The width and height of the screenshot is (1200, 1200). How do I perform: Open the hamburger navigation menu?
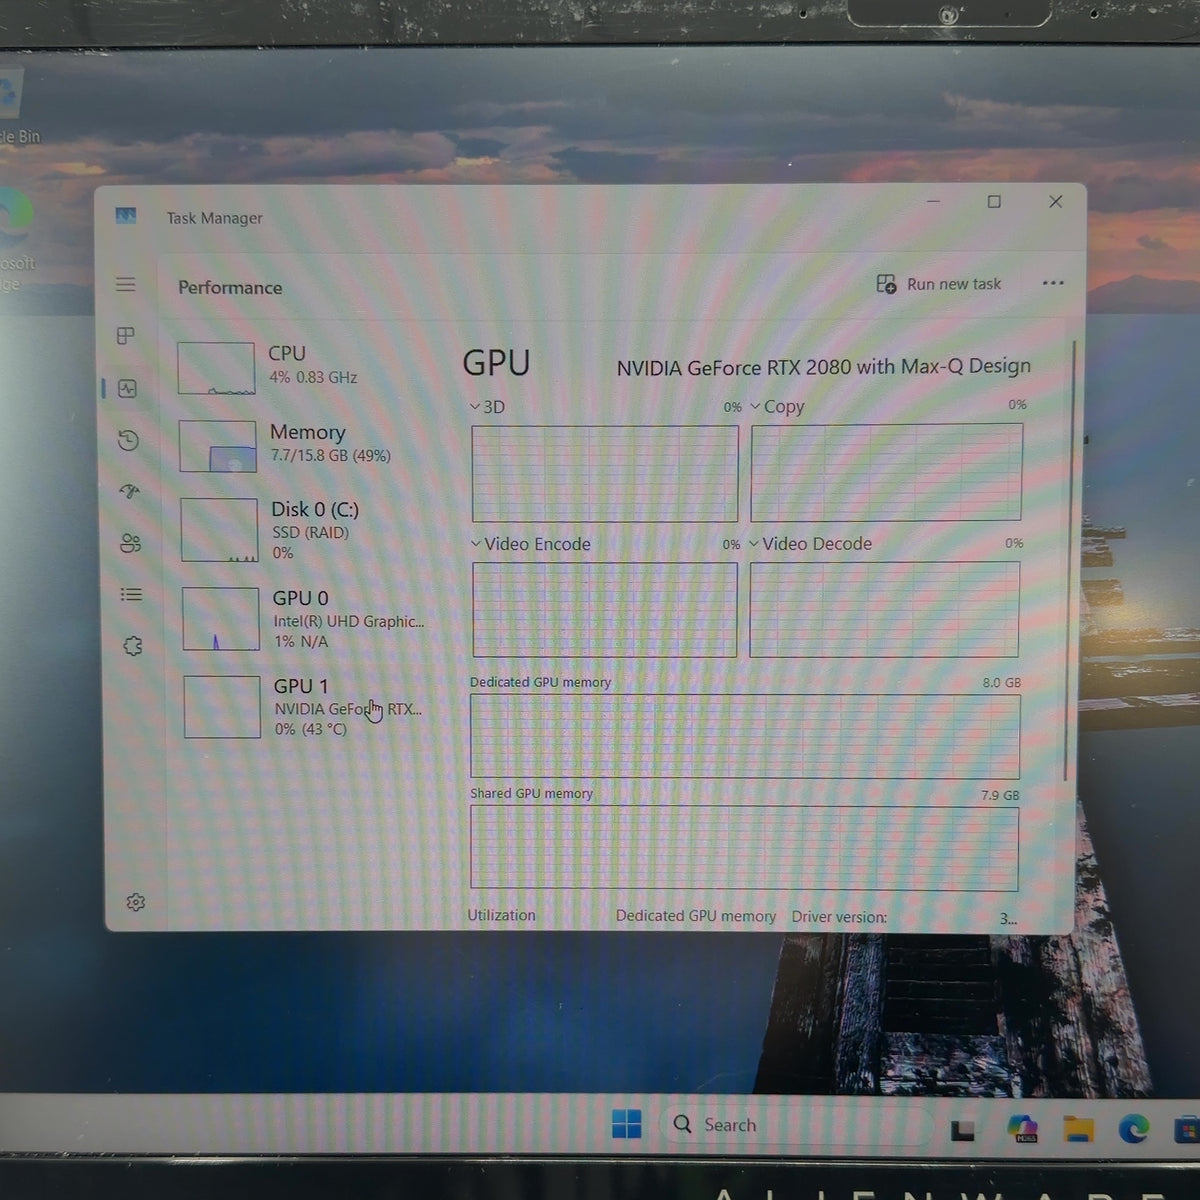125,284
